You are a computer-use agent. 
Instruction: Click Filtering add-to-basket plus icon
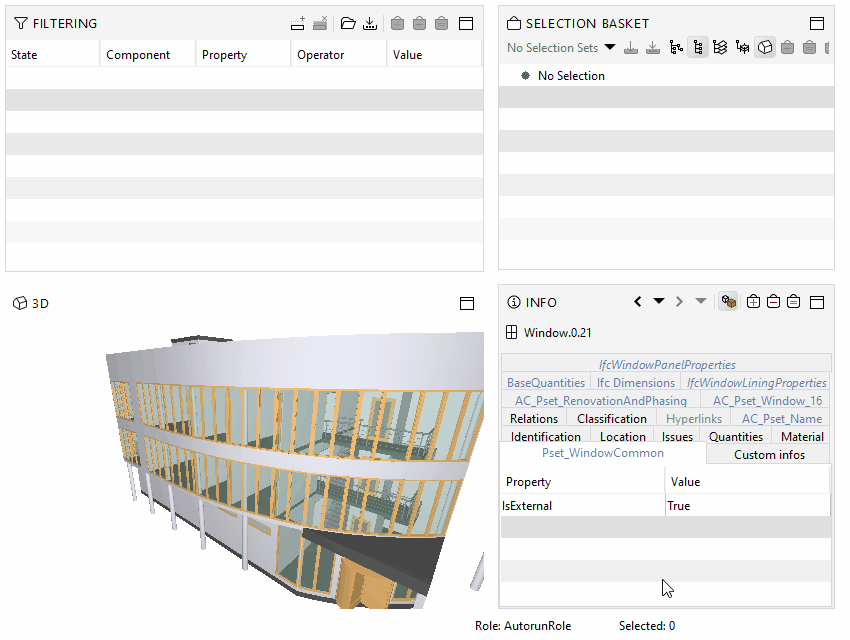click(x=397, y=23)
